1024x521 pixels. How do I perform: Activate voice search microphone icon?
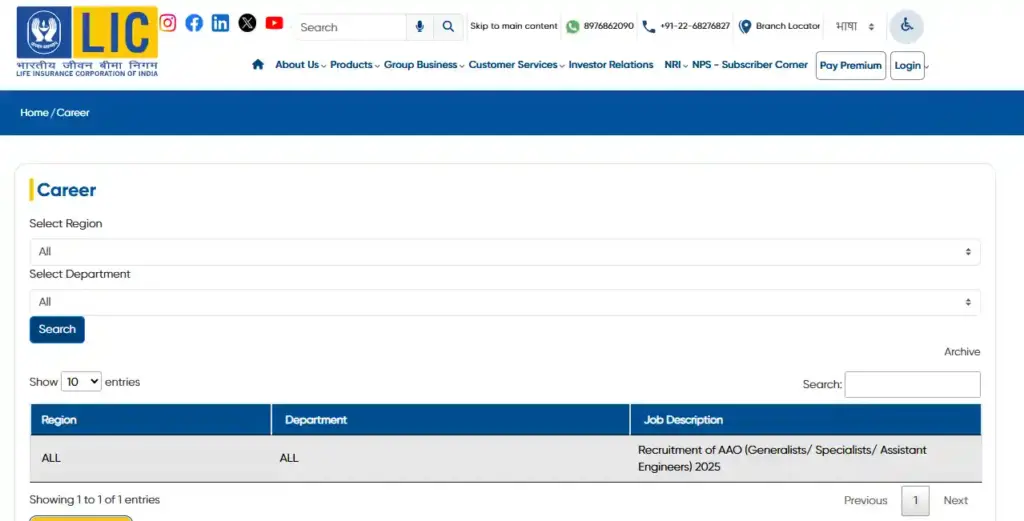click(x=420, y=27)
